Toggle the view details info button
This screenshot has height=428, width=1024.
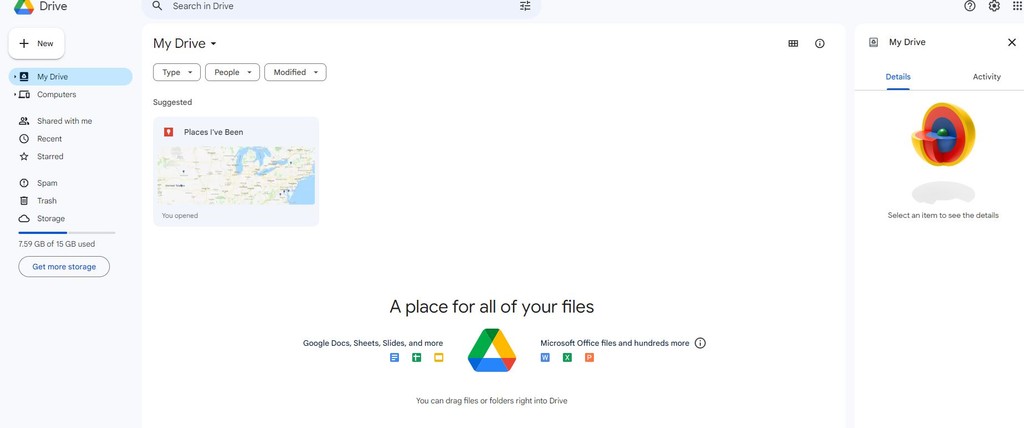[820, 44]
